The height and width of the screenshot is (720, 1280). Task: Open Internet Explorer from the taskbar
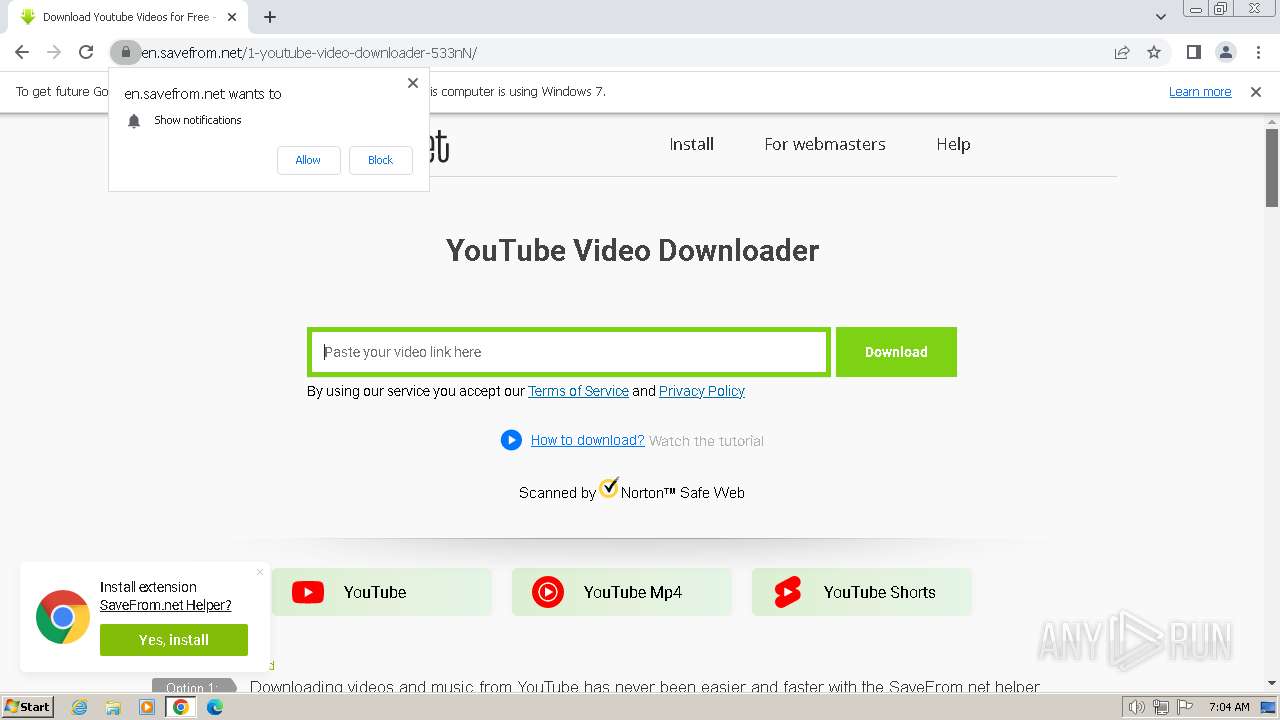(79, 707)
